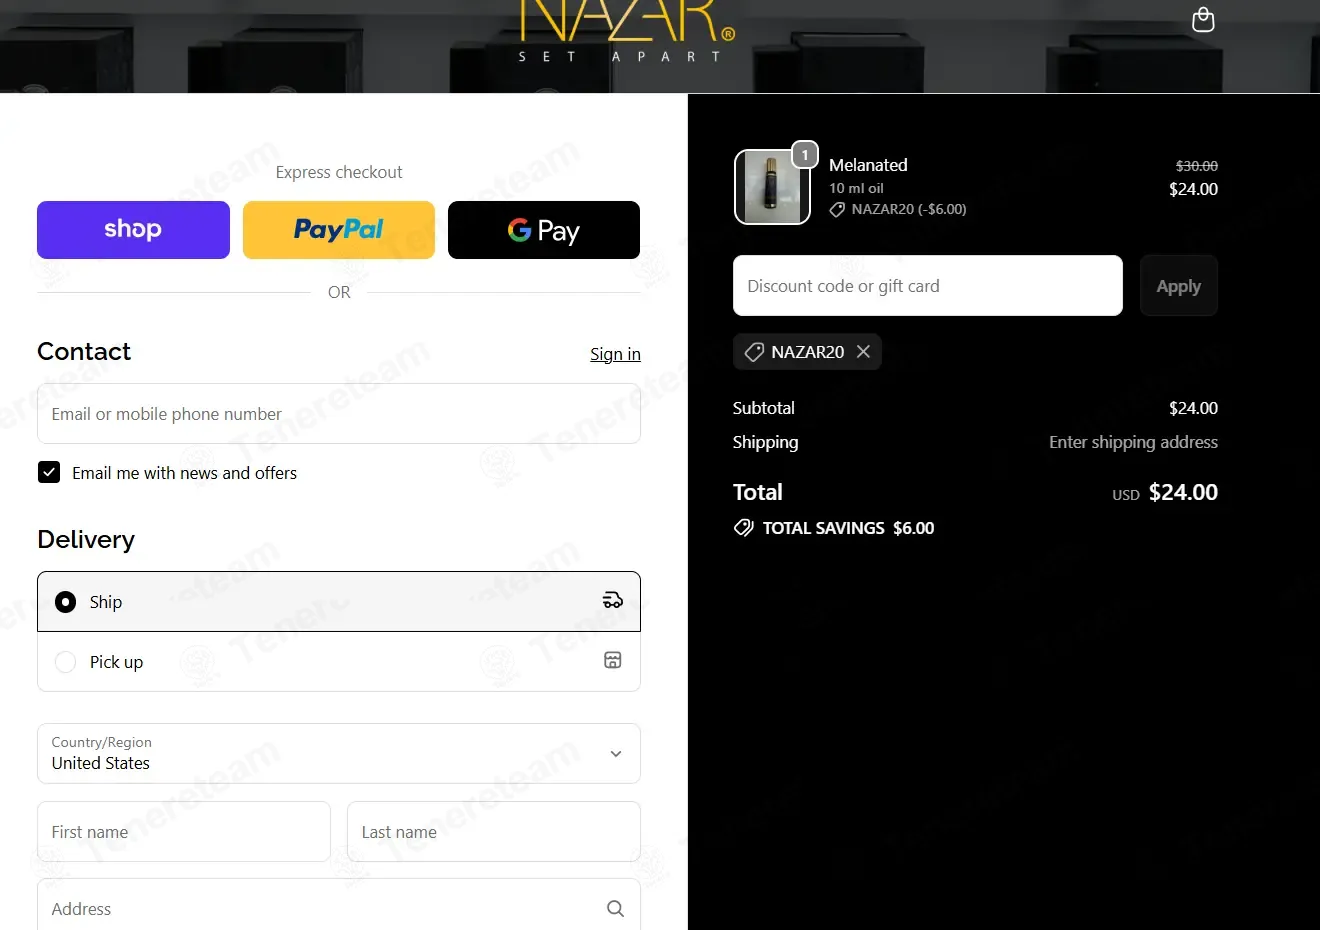Image resolution: width=1320 pixels, height=930 pixels.
Task: Click the Delivery section heading
Action: 86,540
